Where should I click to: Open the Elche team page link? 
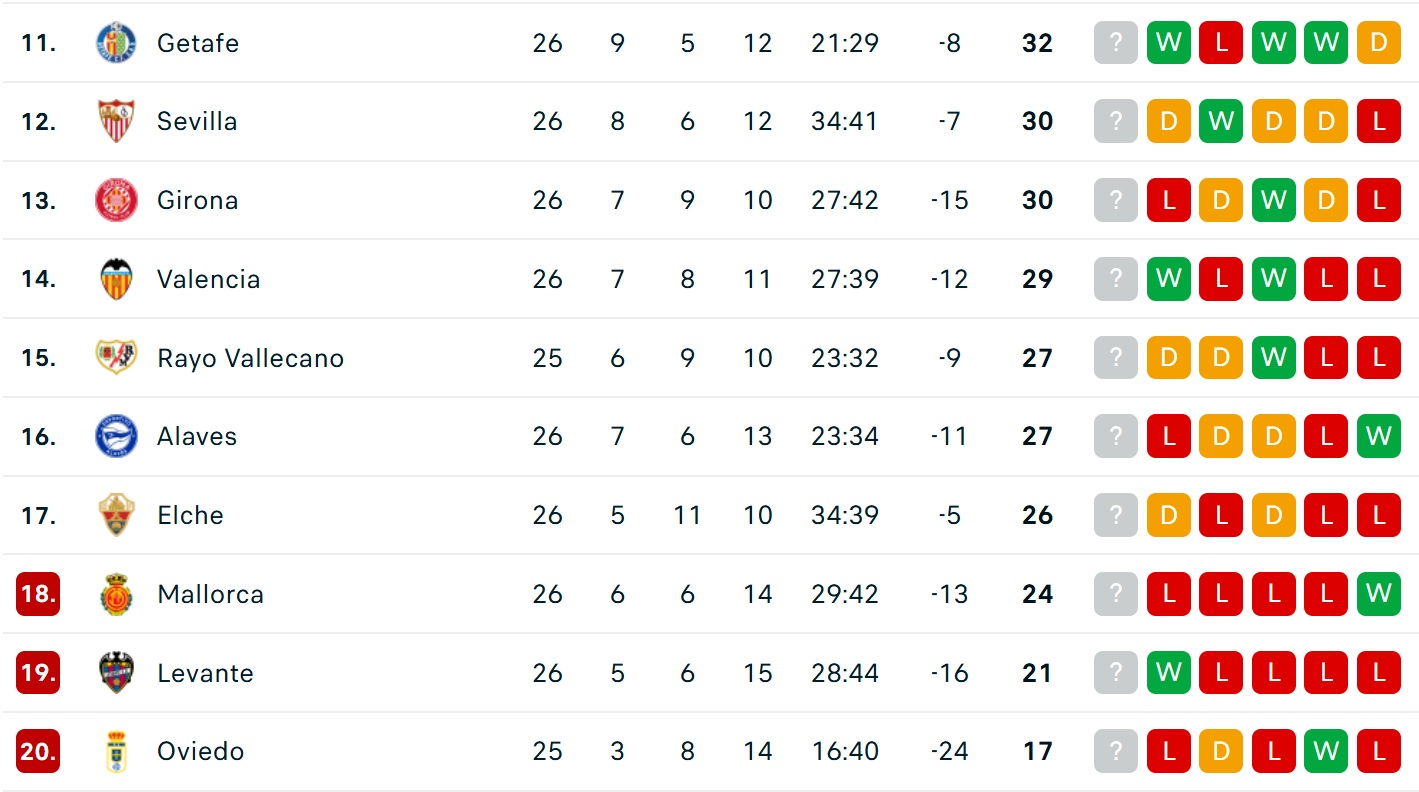(190, 515)
